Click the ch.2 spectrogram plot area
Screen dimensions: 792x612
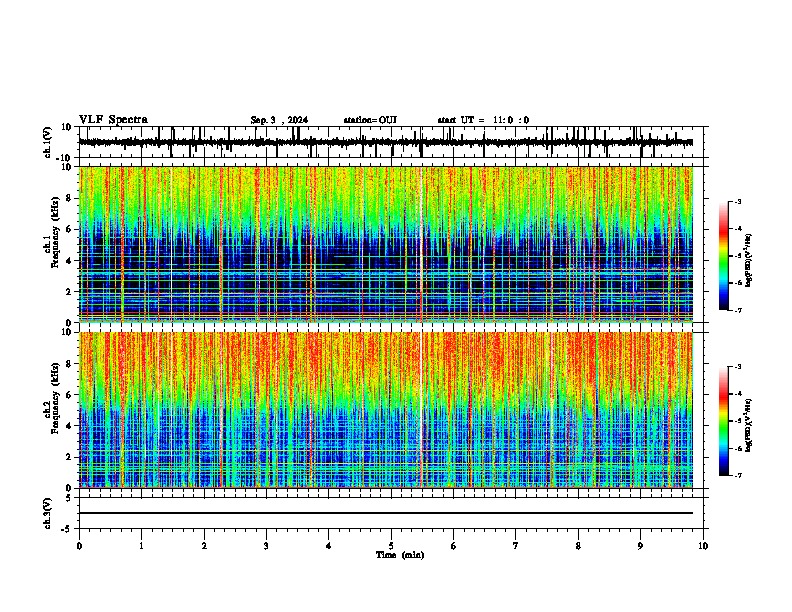(386, 410)
